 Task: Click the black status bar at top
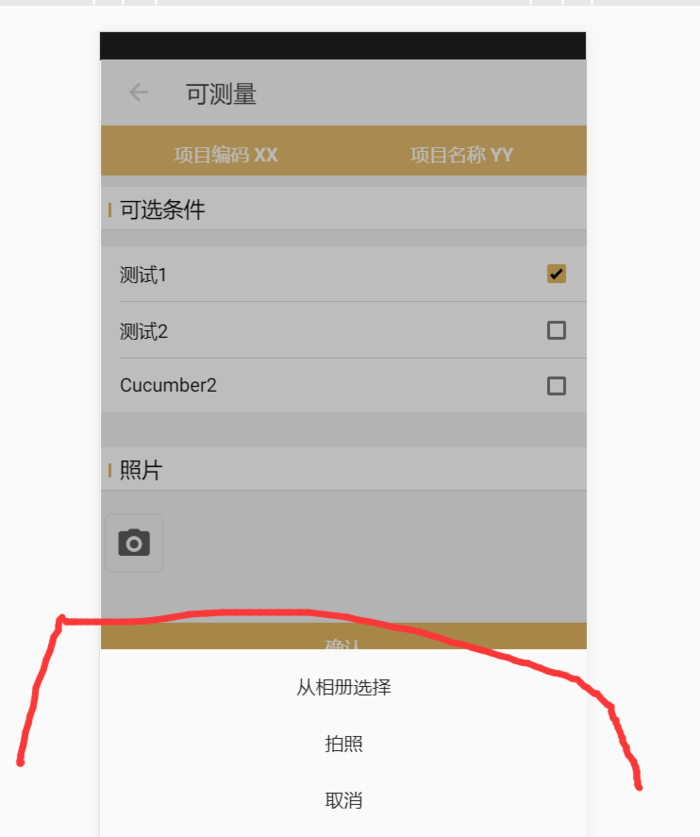tap(343, 46)
